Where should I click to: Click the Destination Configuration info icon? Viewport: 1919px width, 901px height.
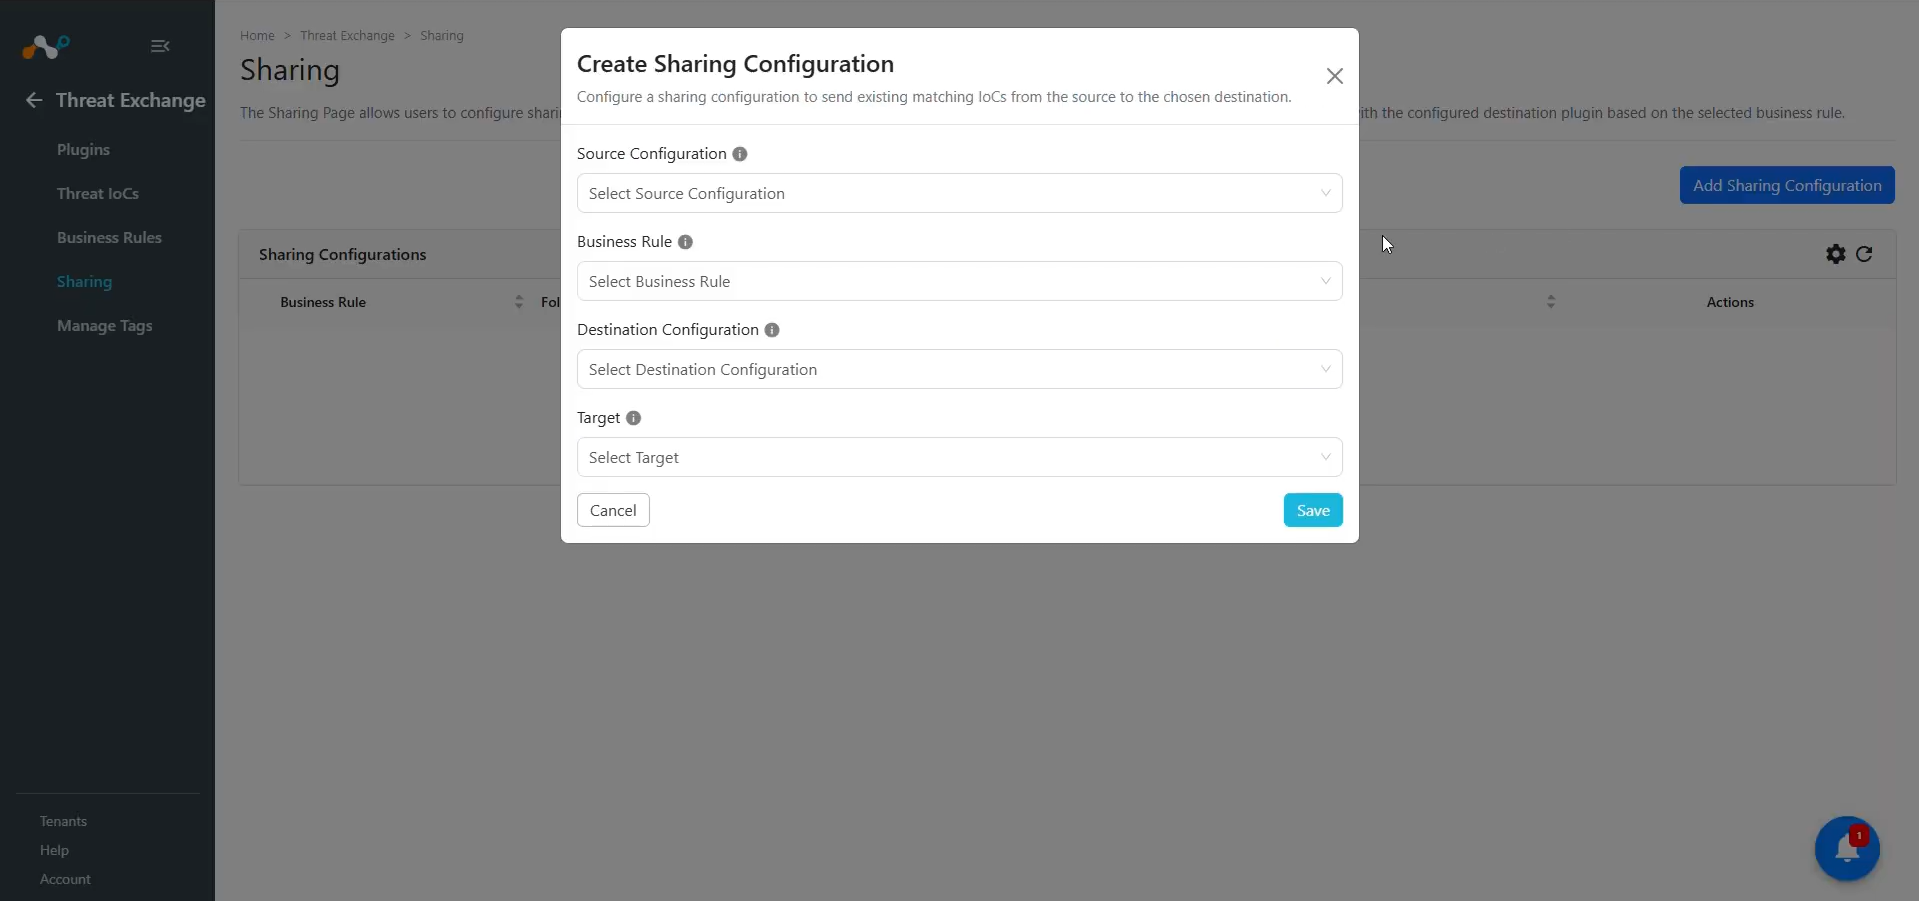coord(772,330)
